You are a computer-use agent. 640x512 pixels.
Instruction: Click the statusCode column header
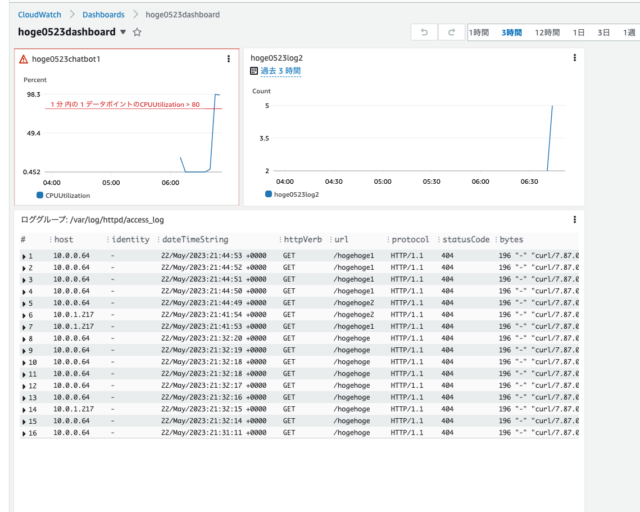466,240
